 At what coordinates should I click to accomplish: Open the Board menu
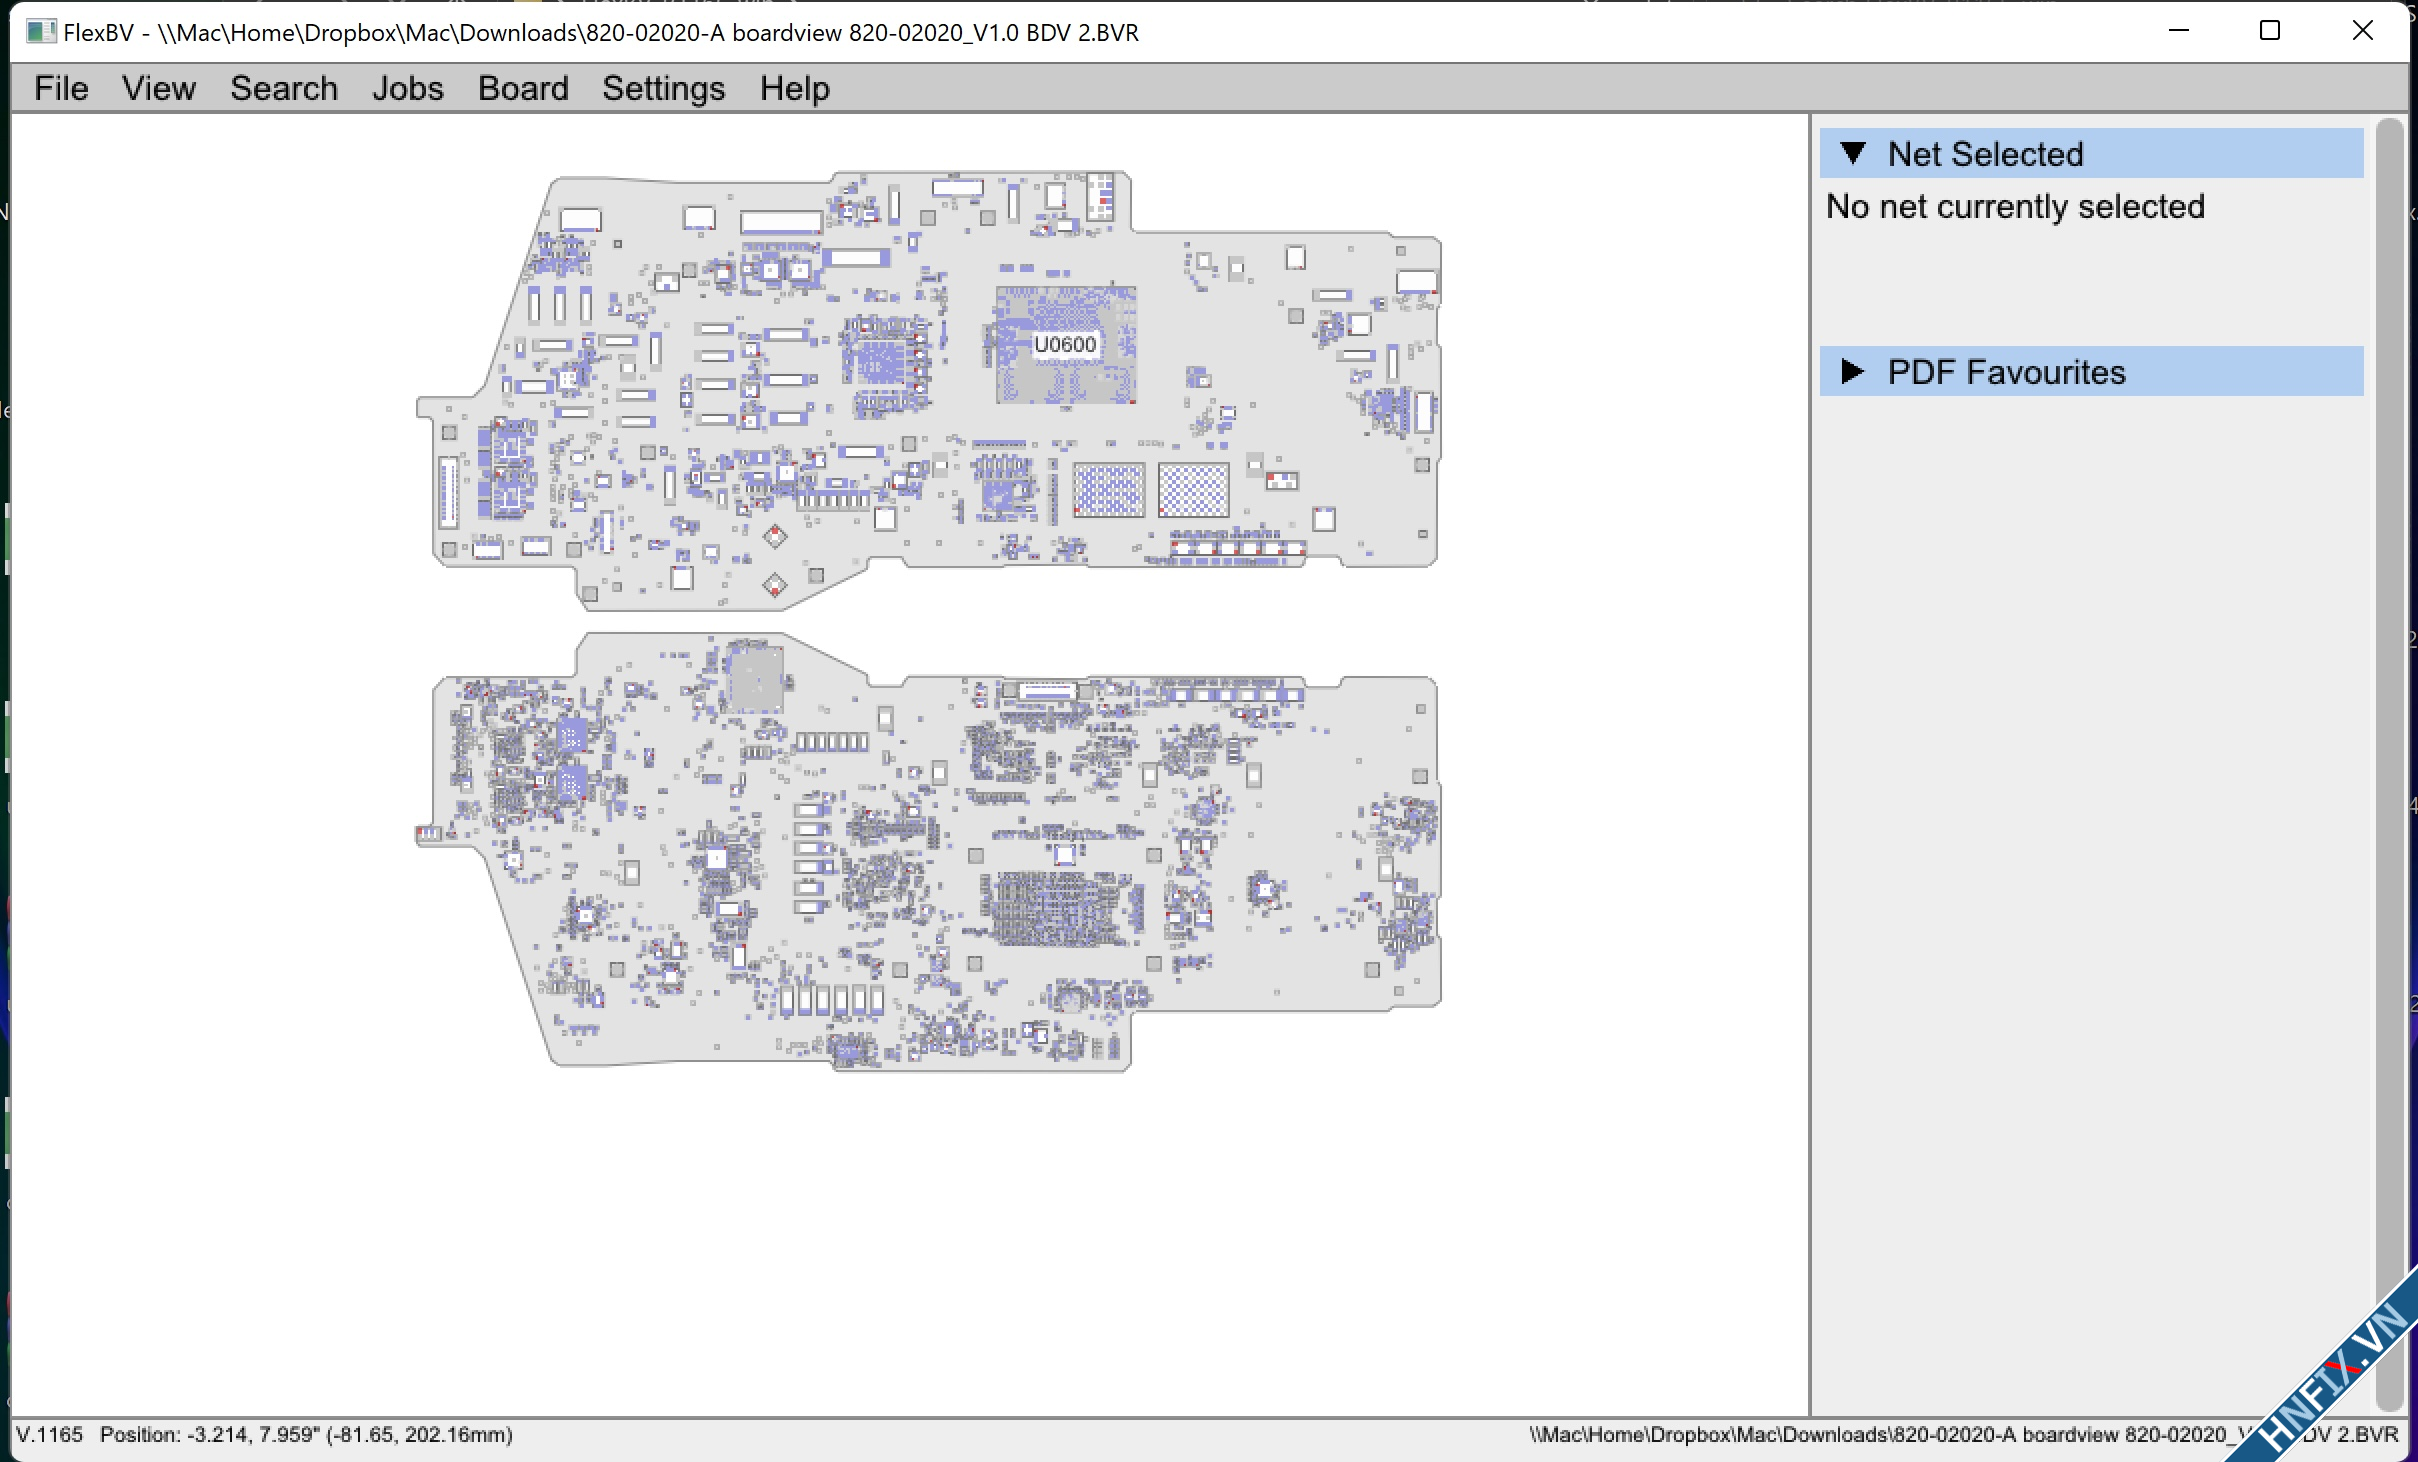522,88
